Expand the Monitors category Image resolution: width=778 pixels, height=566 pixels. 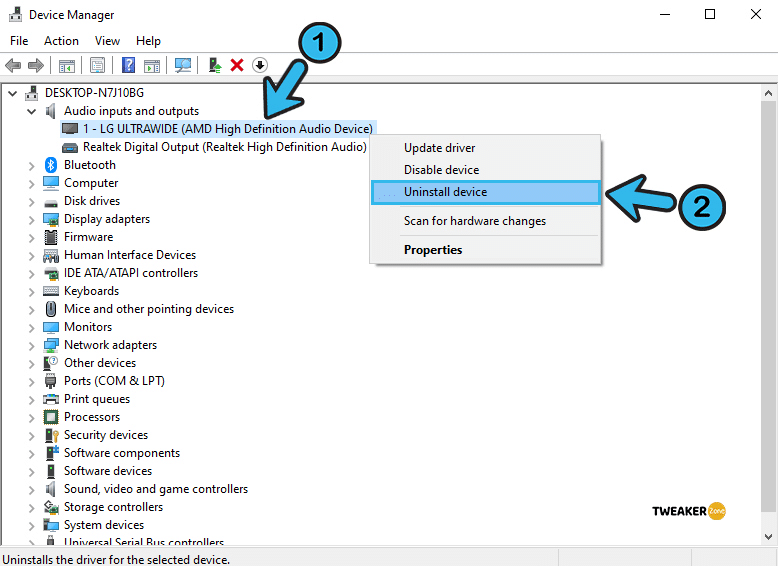coord(31,328)
